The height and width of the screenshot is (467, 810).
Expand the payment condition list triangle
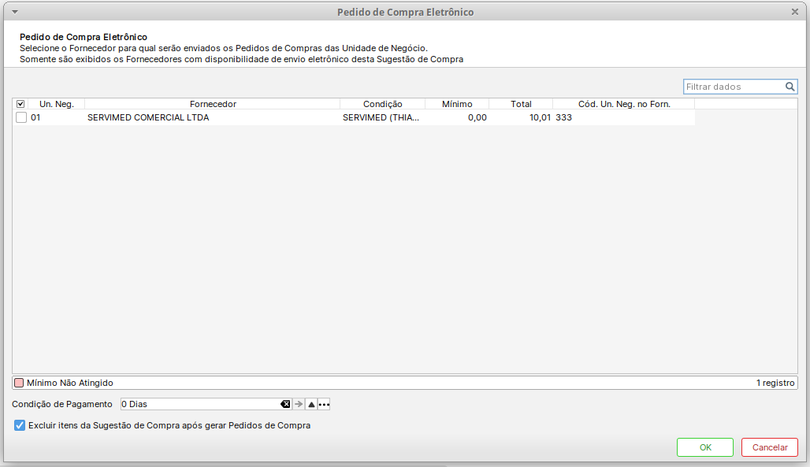311,404
